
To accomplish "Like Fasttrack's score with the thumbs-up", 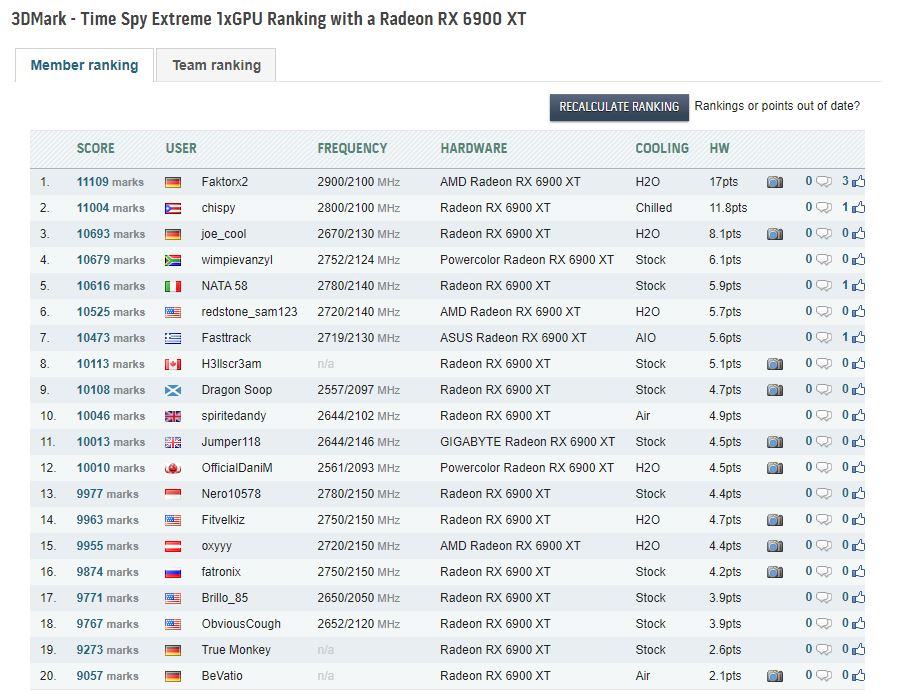I will point(858,337).
